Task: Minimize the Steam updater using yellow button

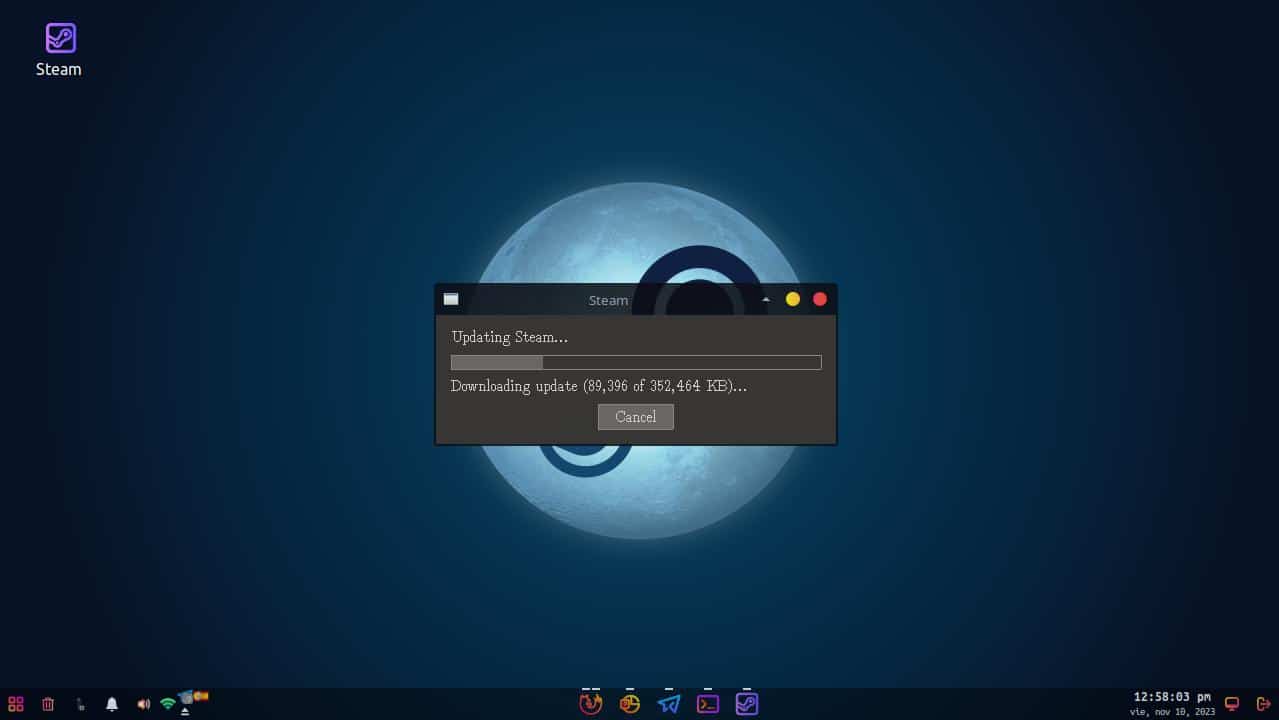Action: (x=793, y=299)
